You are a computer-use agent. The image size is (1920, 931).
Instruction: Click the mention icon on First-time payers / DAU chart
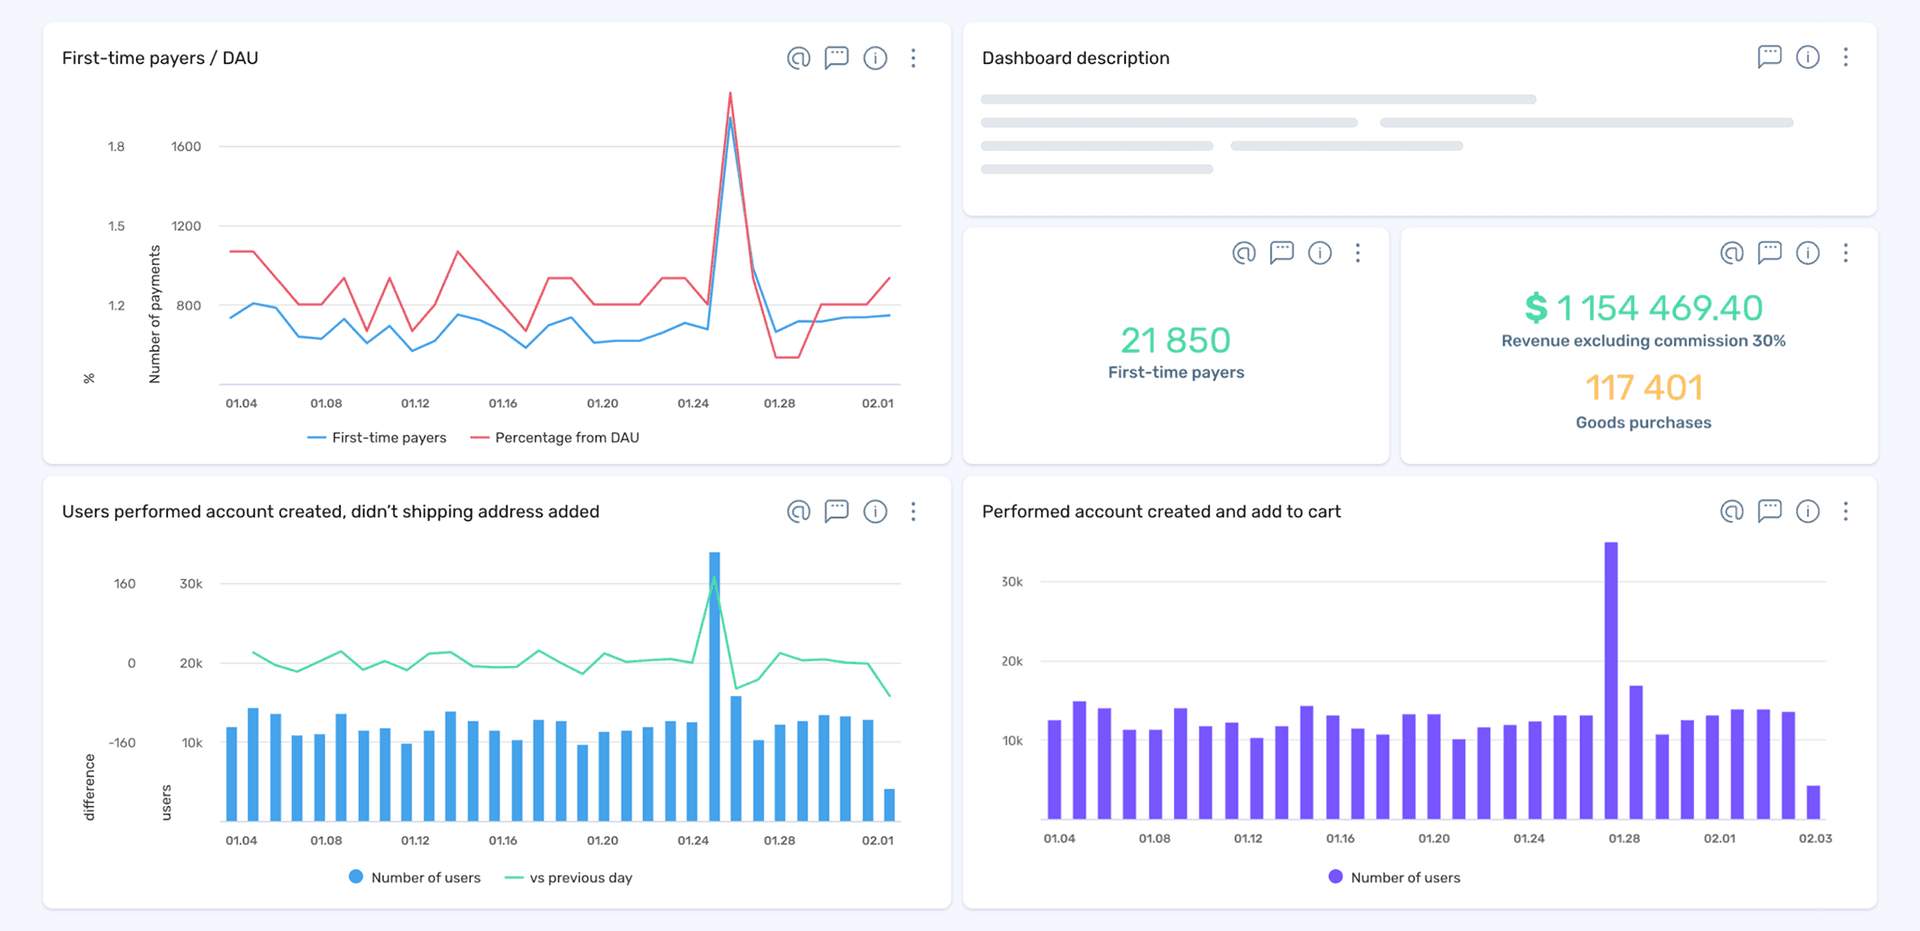(797, 58)
